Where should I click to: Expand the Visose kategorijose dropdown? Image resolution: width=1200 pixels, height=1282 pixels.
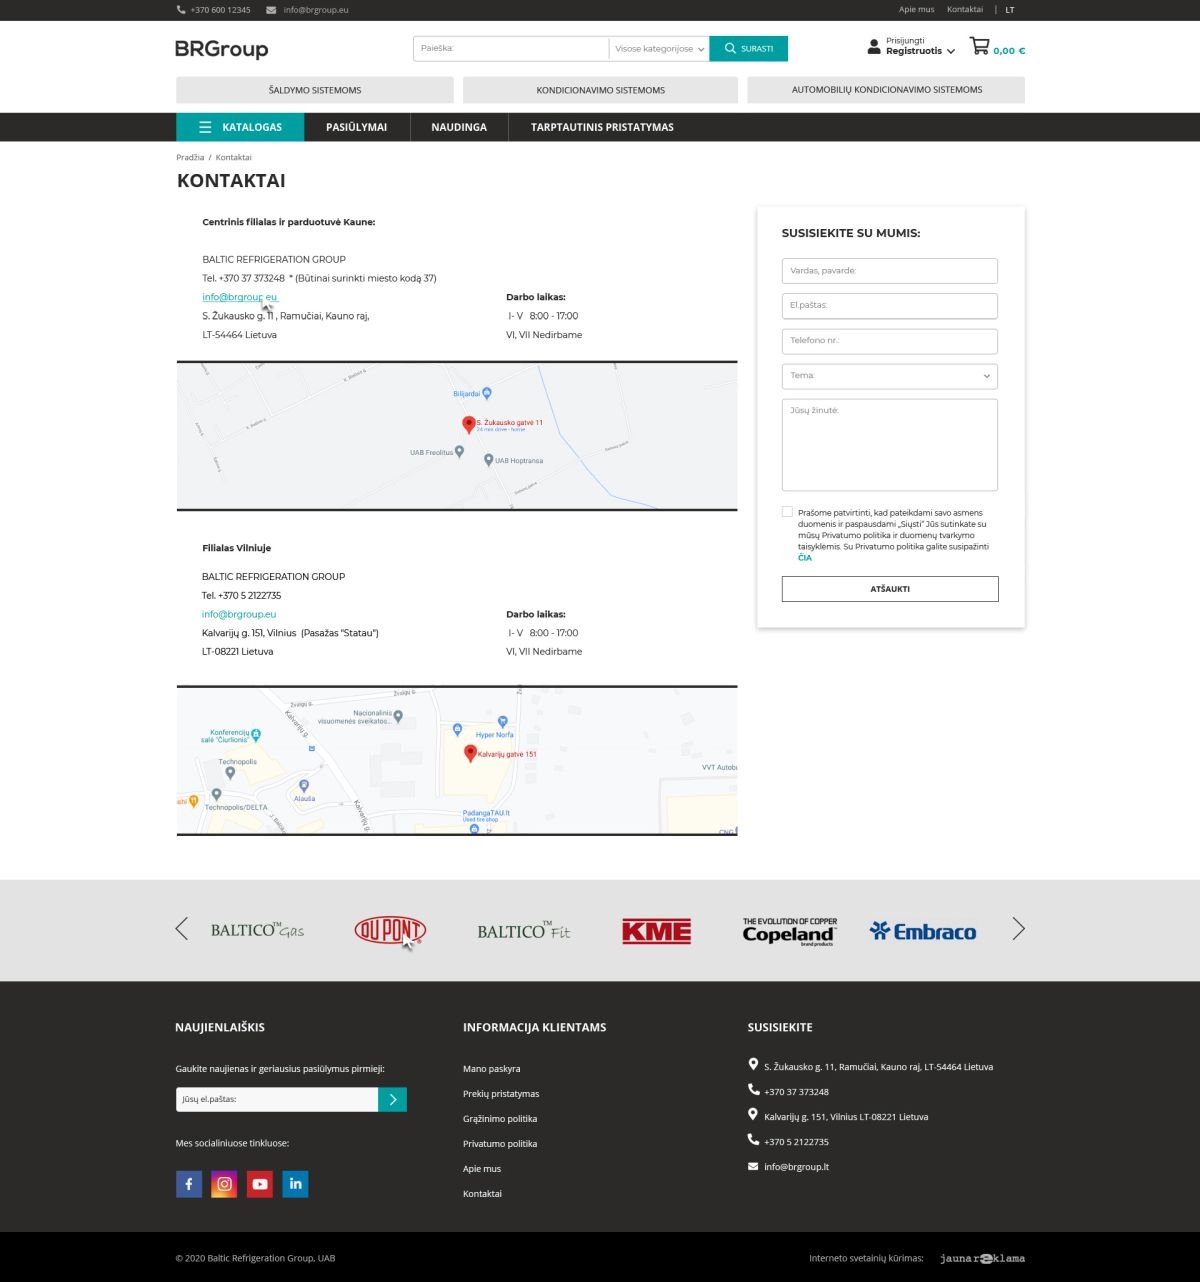pos(659,48)
